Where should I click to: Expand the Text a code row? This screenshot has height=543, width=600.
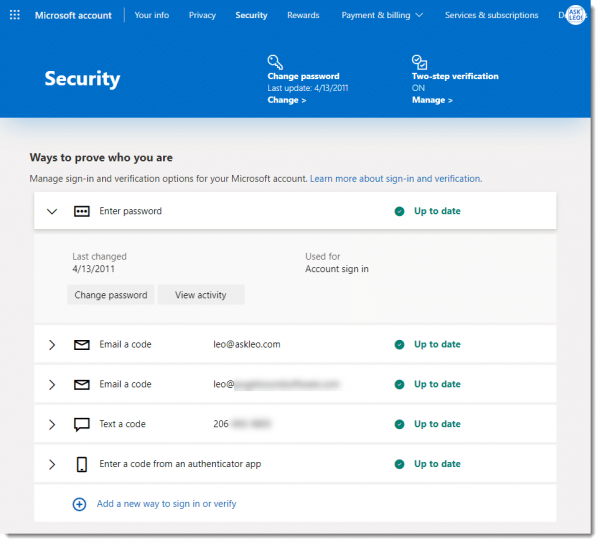coord(52,424)
